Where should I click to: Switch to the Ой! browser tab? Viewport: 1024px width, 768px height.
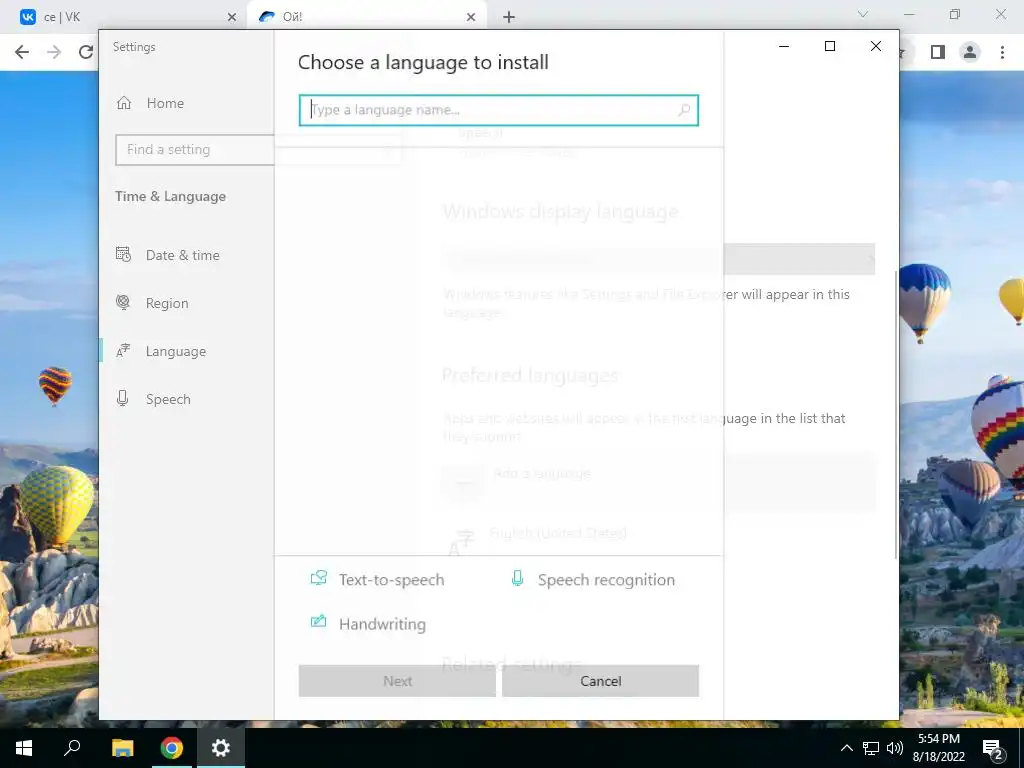[366, 17]
